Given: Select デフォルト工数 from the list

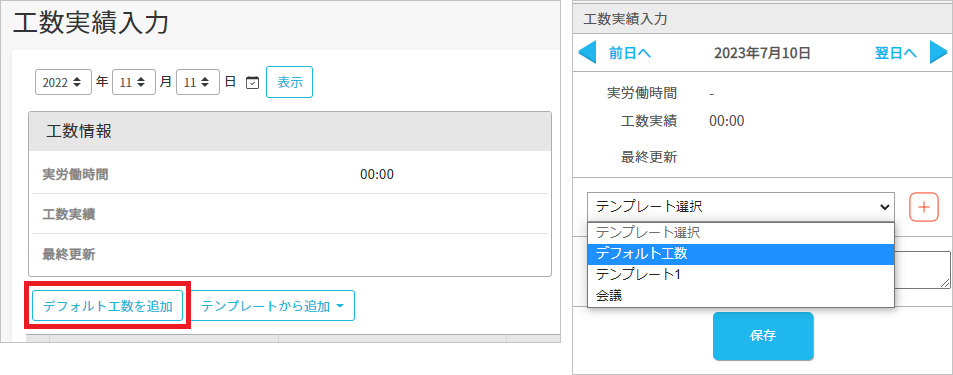Looking at the screenshot, I should [x=741, y=254].
